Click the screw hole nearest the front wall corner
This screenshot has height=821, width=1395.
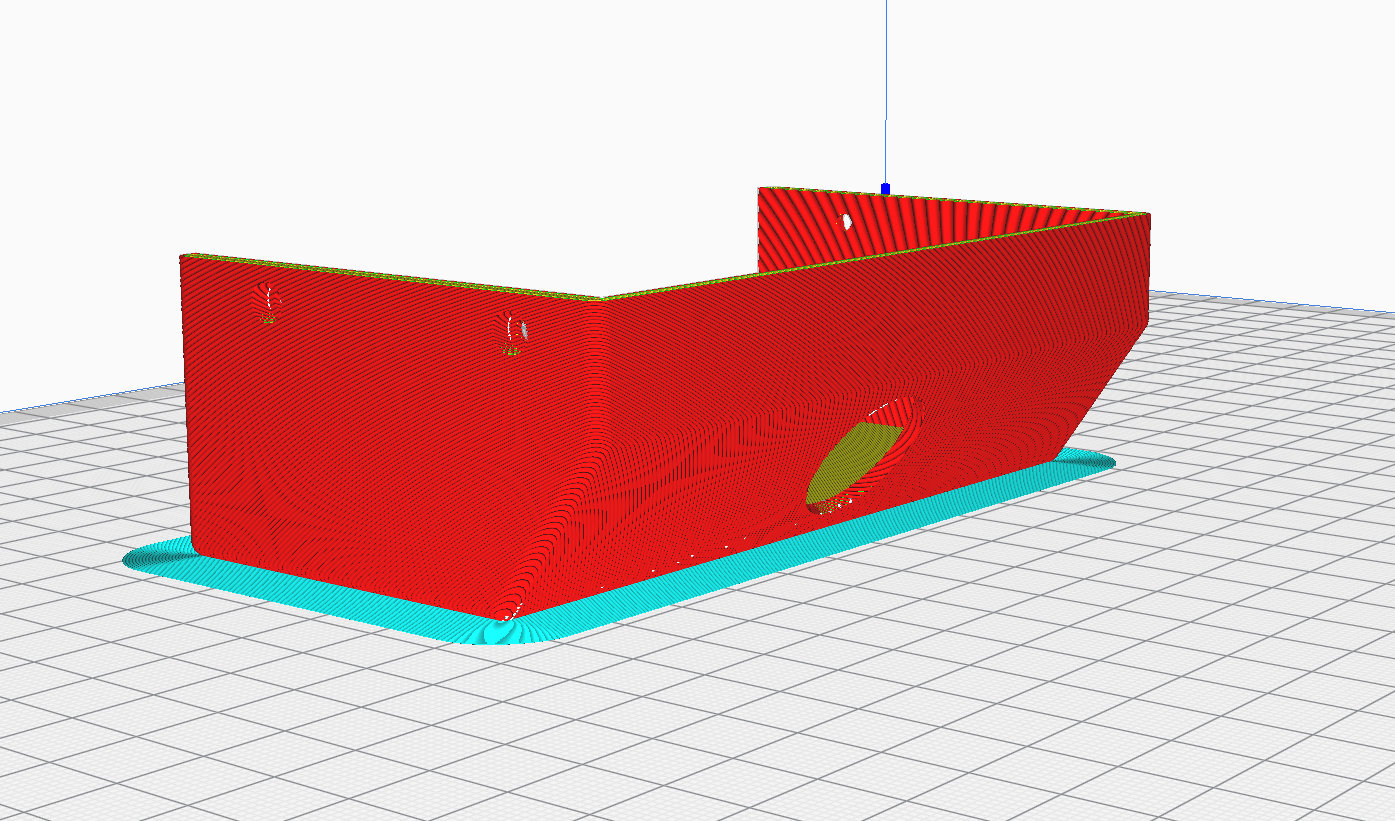click(x=515, y=332)
